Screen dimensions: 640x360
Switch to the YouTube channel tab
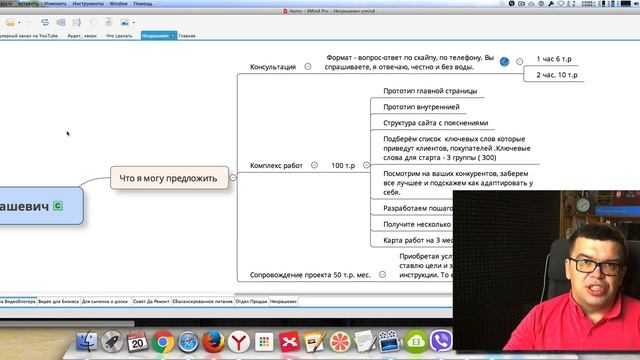(29, 36)
